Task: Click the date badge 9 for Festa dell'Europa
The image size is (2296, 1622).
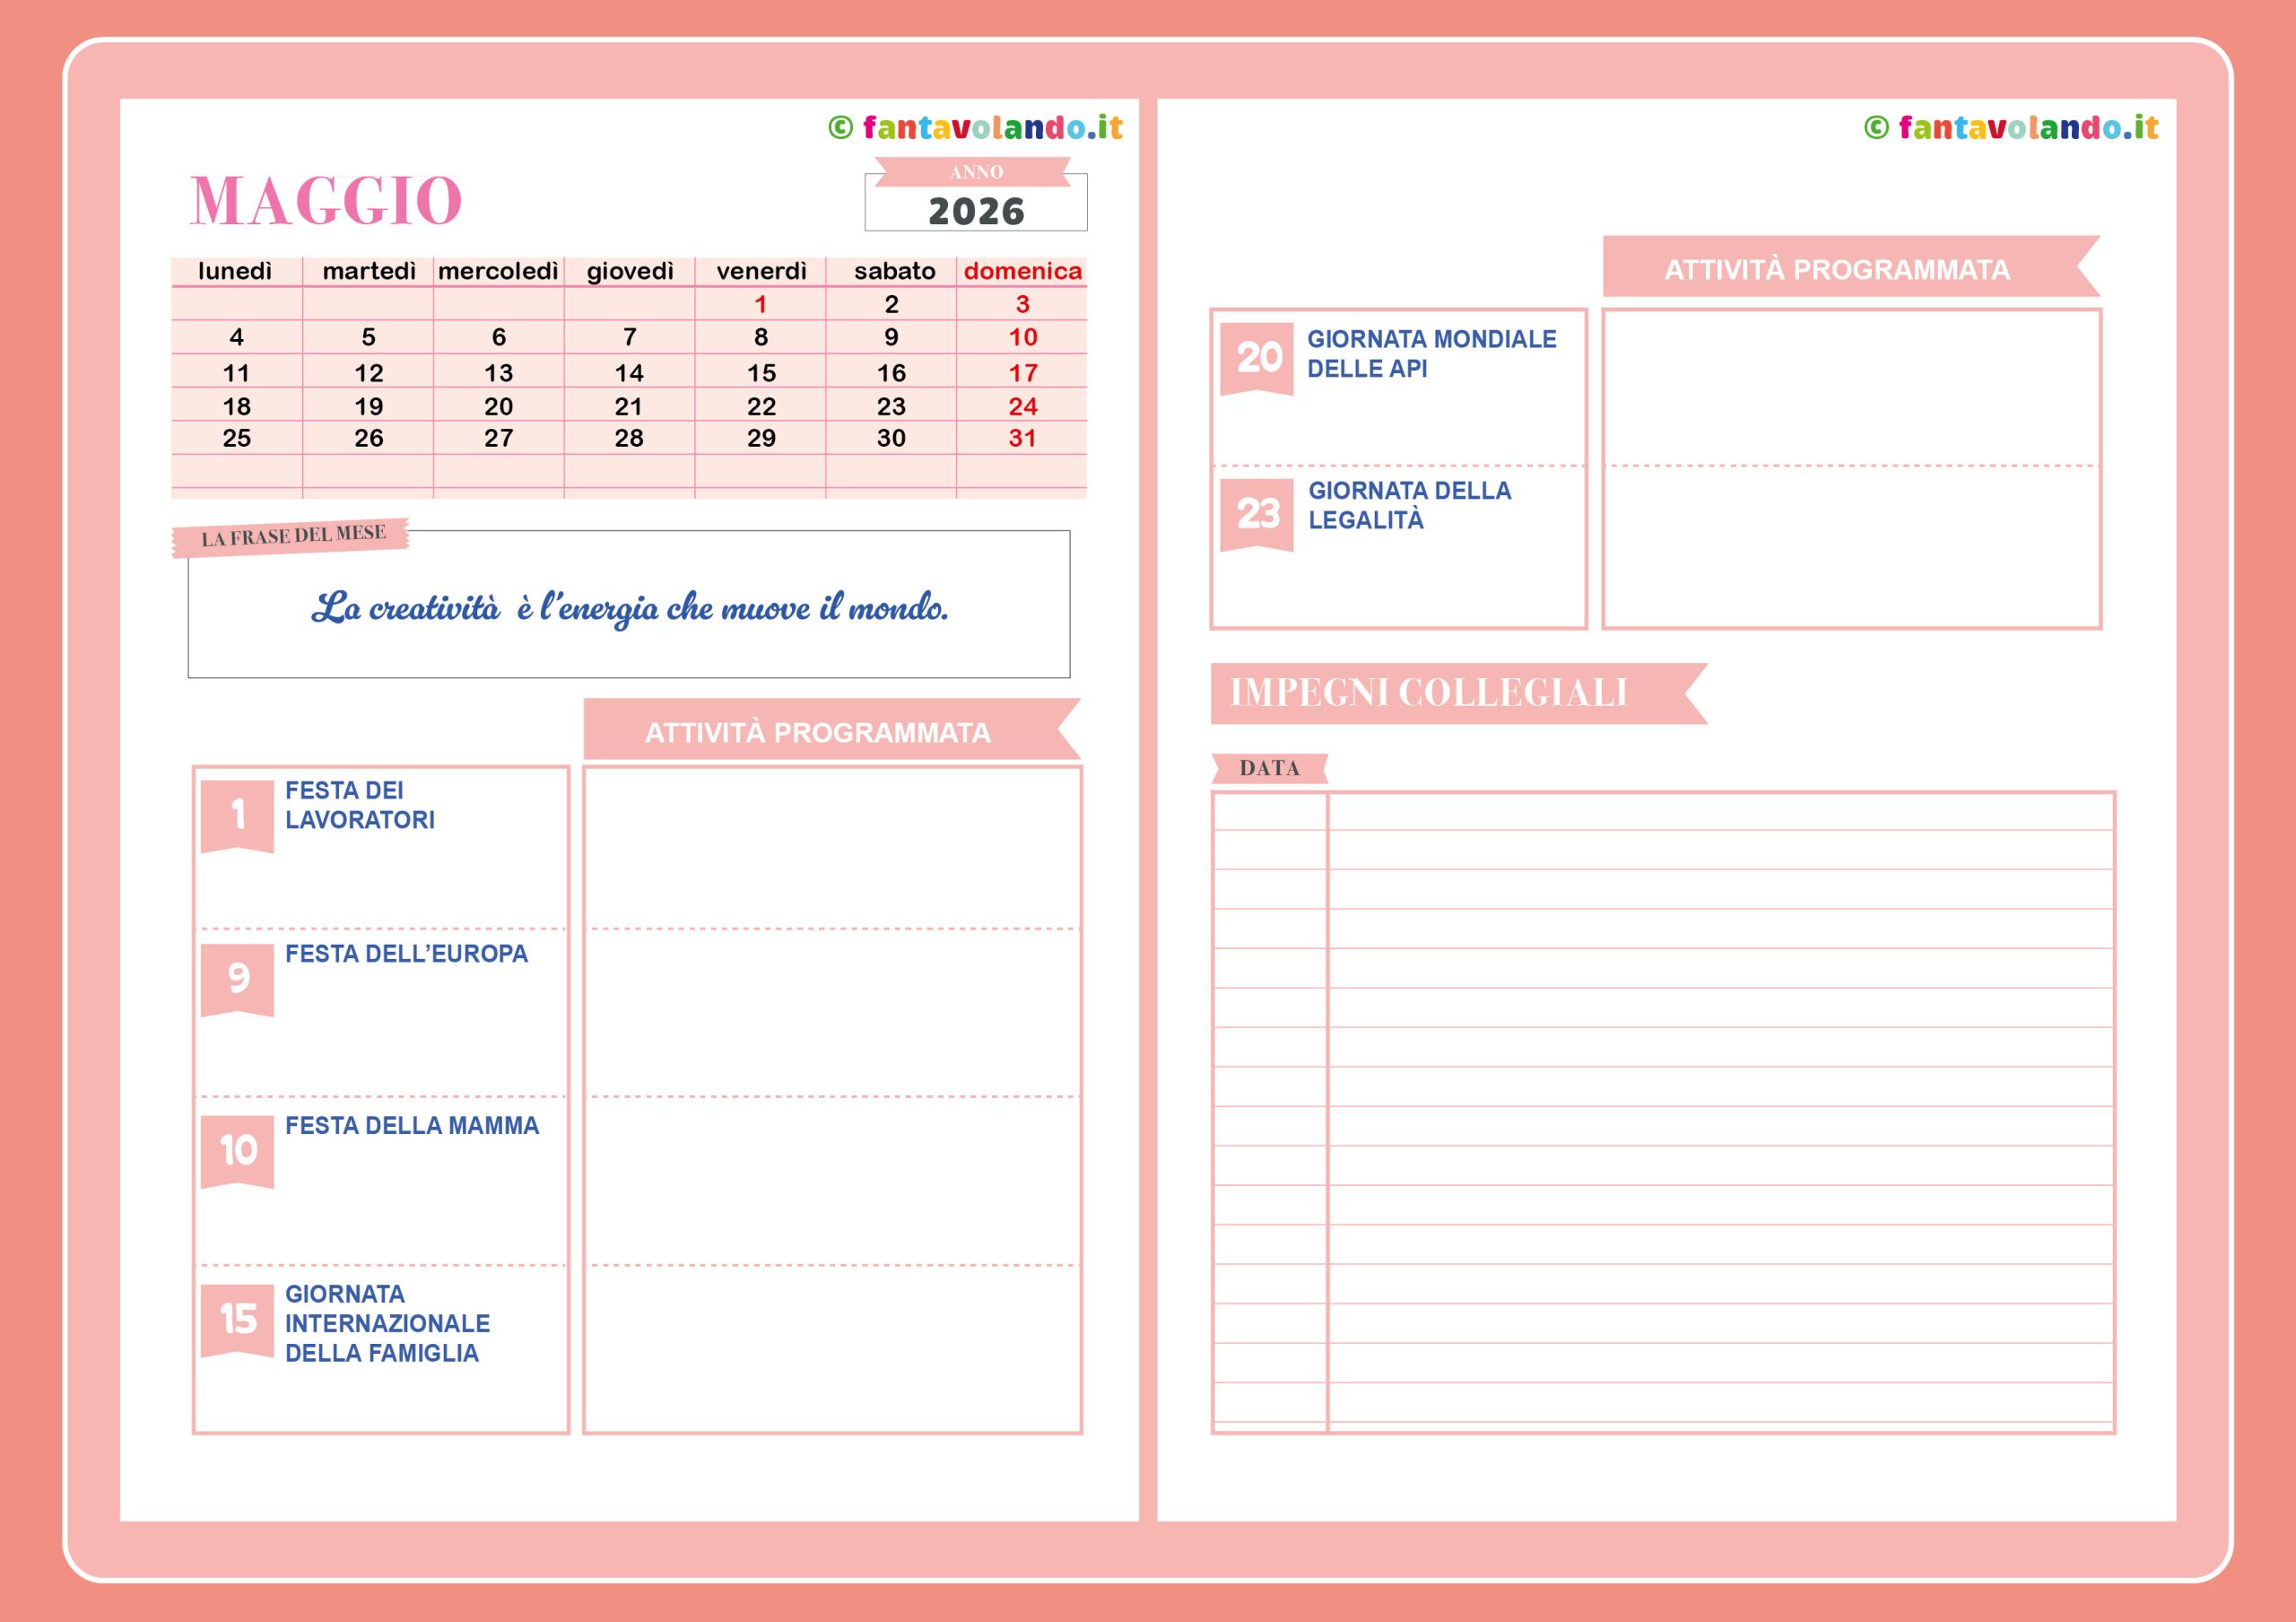Action: point(237,977)
